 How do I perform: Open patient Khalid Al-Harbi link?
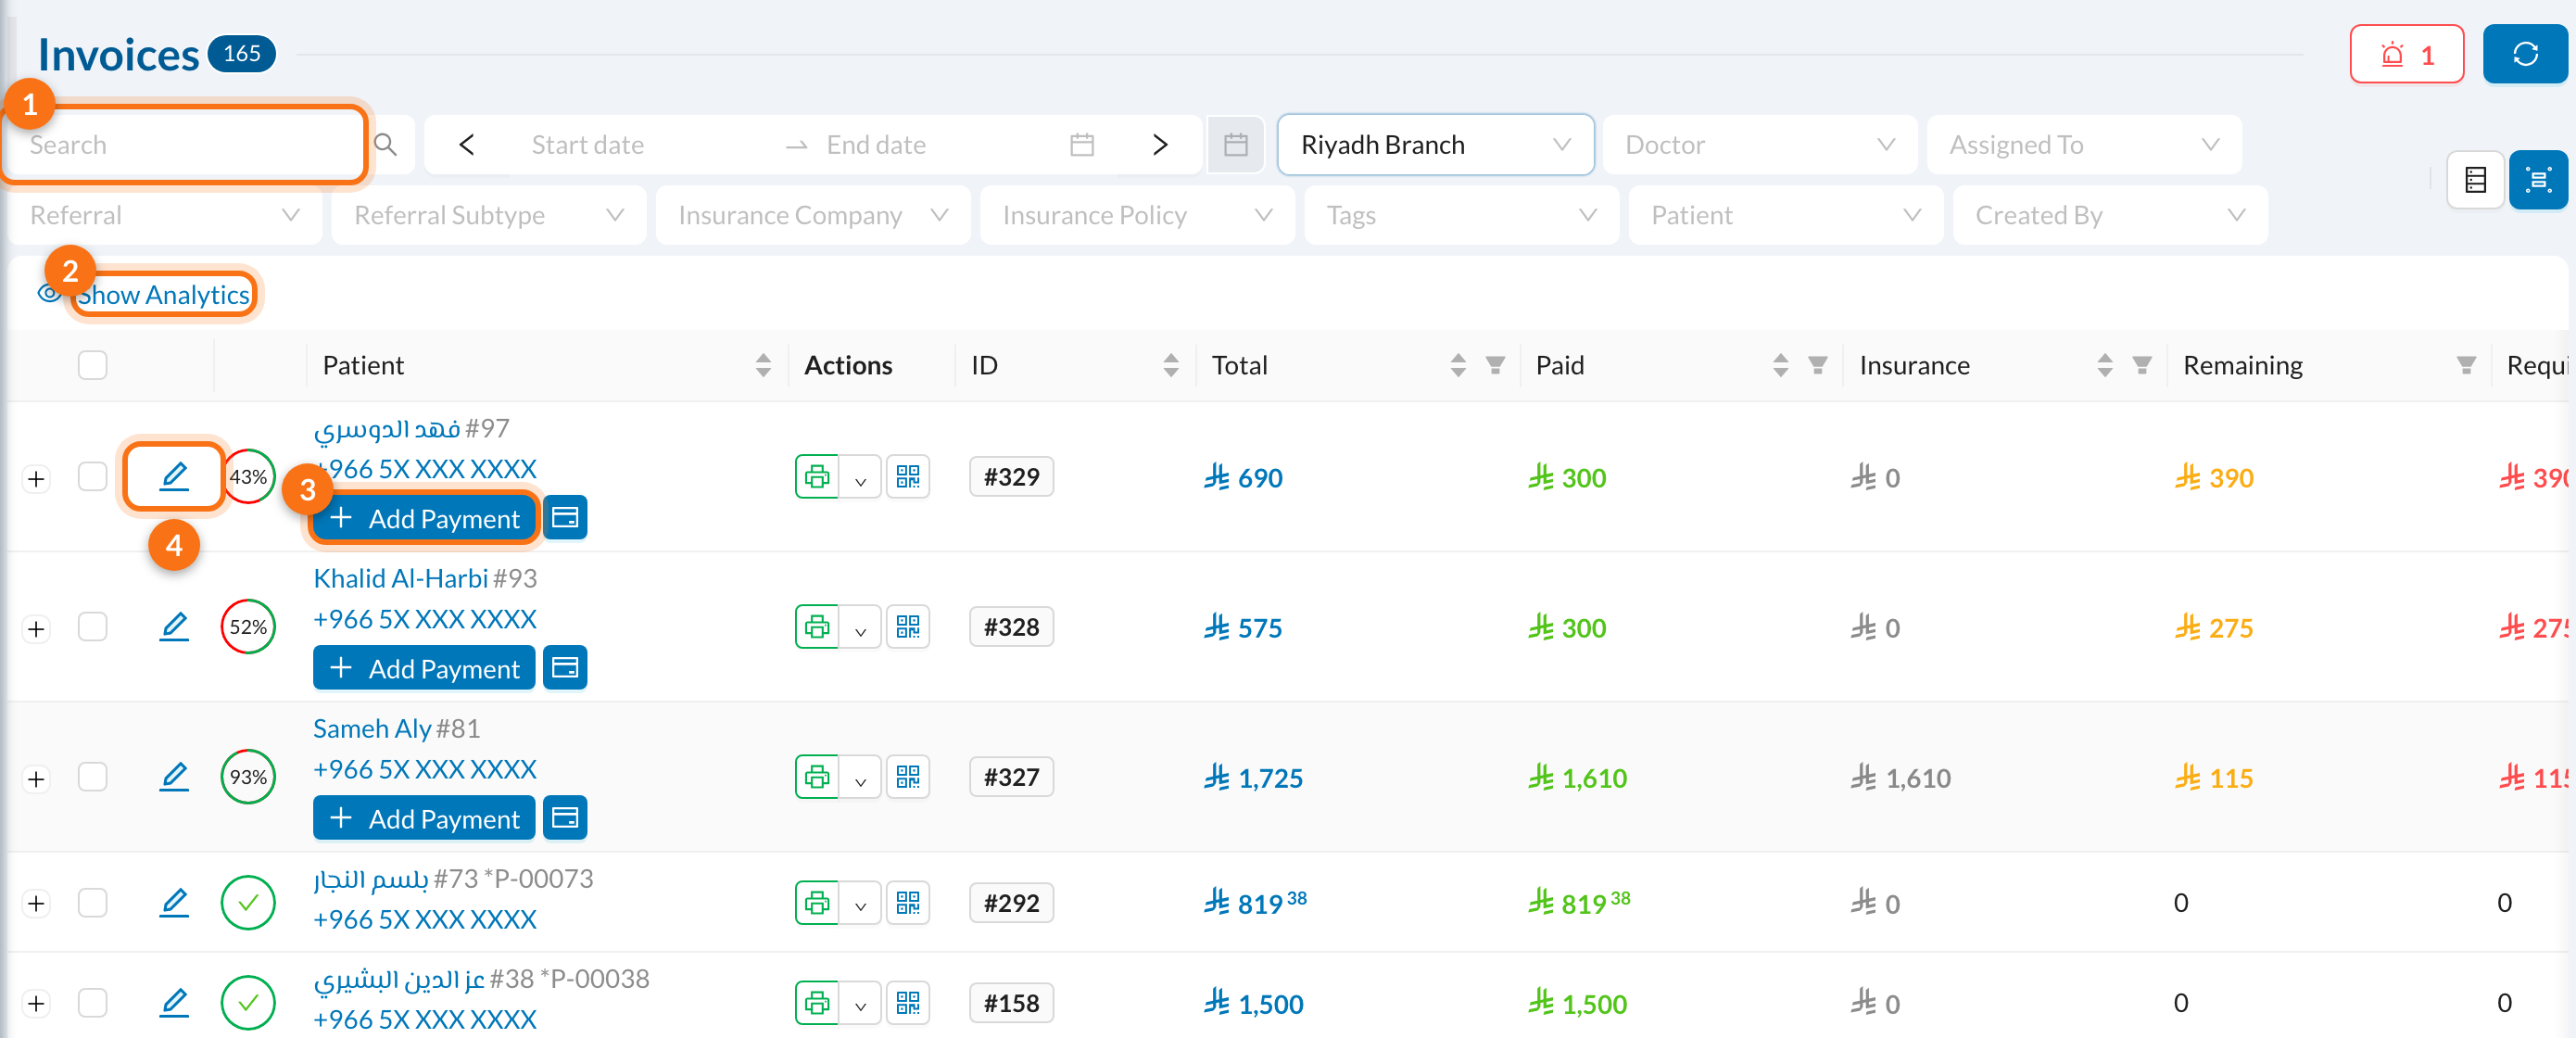click(x=401, y=579)
